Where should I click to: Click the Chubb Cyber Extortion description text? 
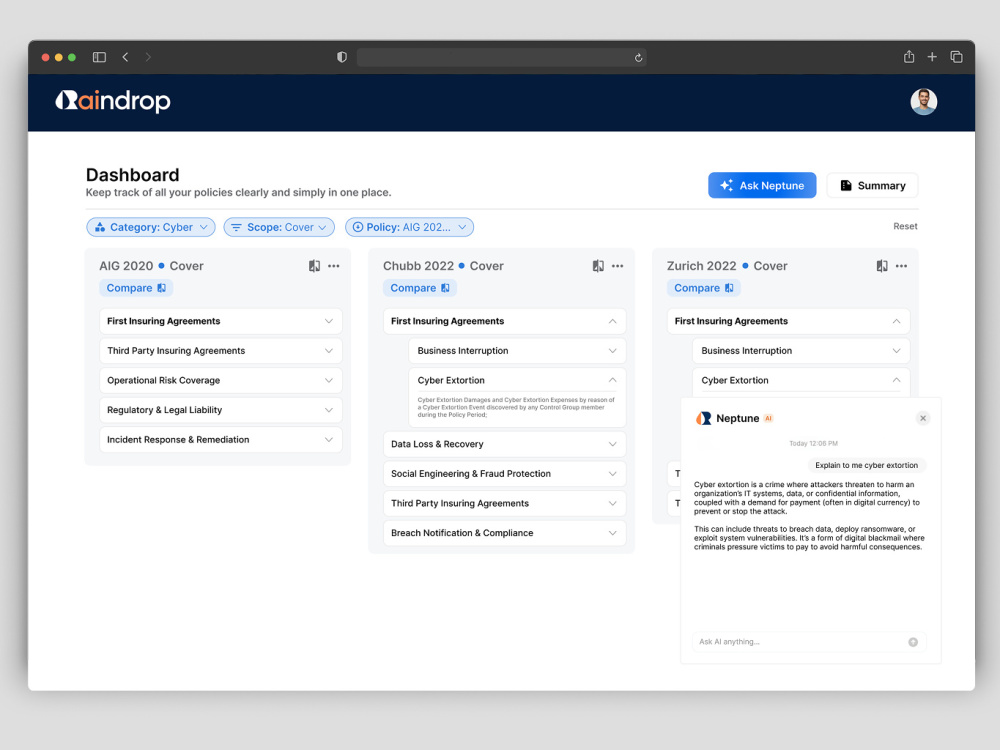pos(516,408)
